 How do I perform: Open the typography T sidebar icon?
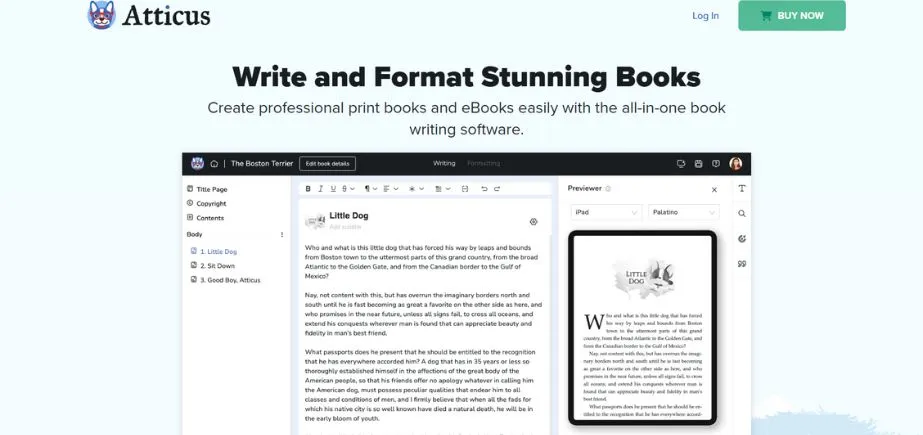tap(742, 188)
